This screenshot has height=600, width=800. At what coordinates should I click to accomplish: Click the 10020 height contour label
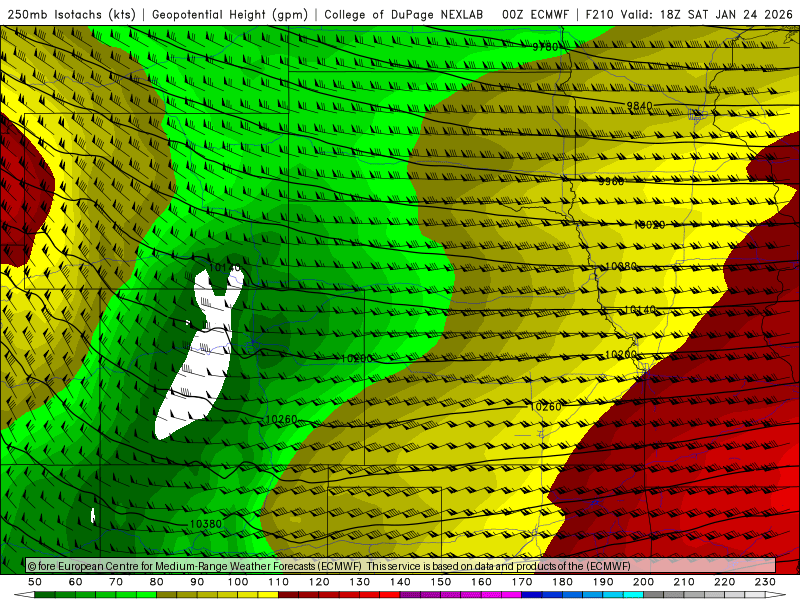point(649,224)
